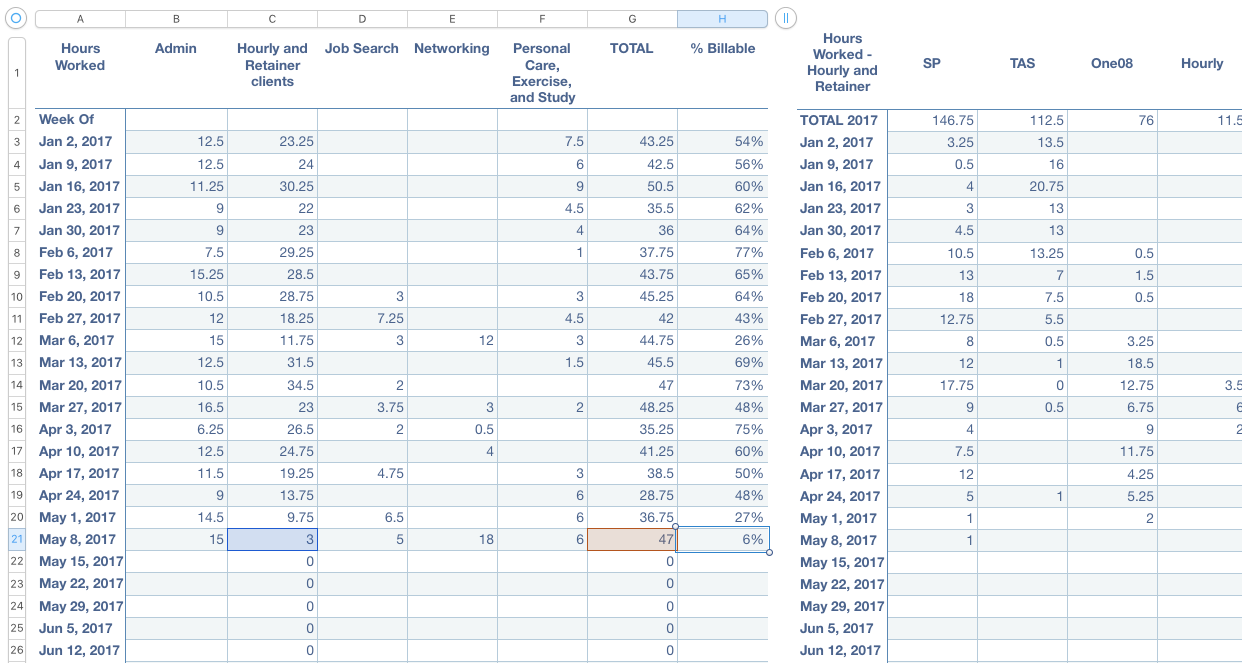Click the add-column handle beside column H

click(785, 18)
